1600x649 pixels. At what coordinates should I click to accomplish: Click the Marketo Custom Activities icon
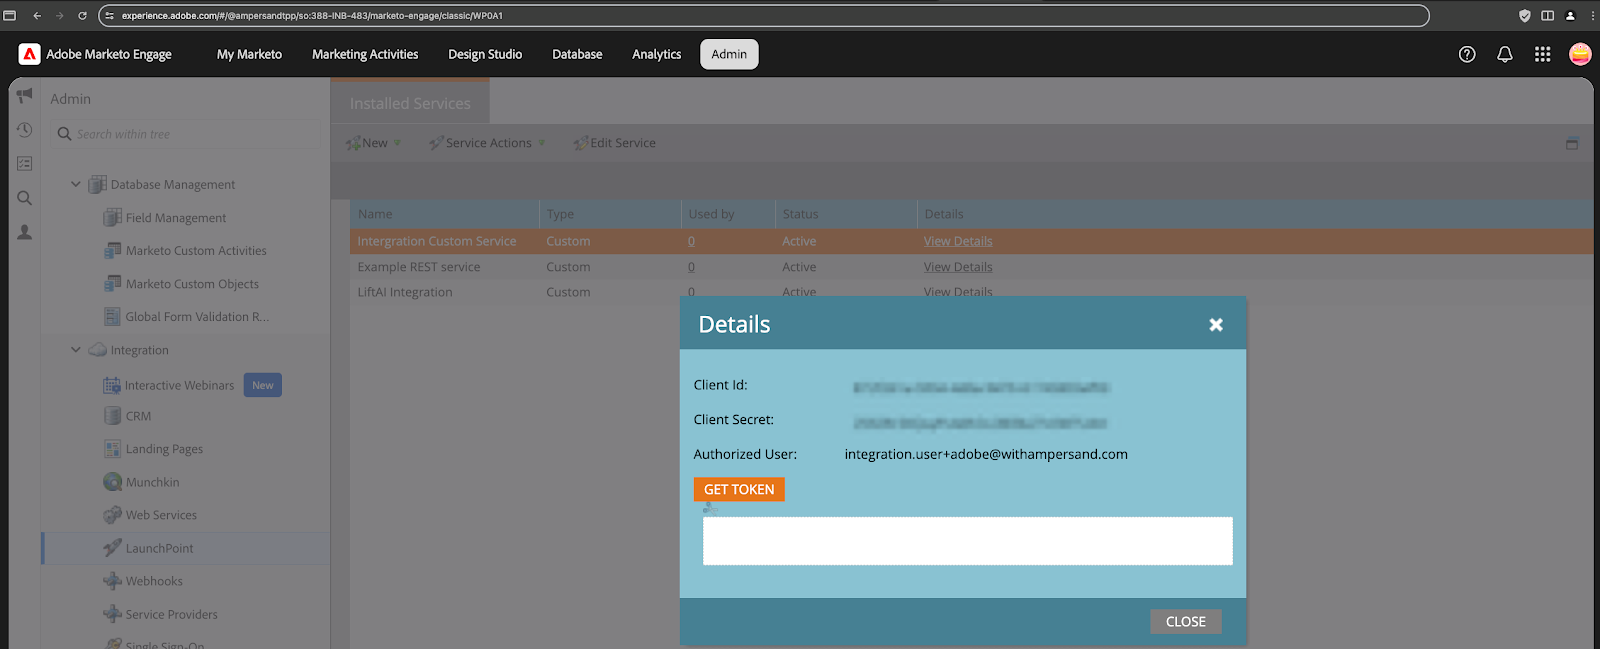pyautogui.click(x=113, y=250)
